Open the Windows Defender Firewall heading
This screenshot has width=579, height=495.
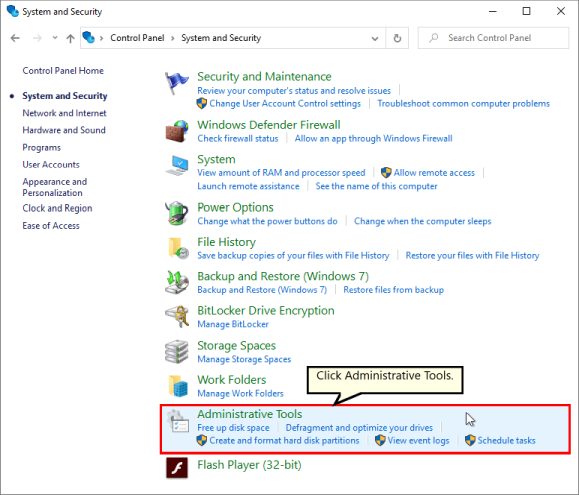268,125
